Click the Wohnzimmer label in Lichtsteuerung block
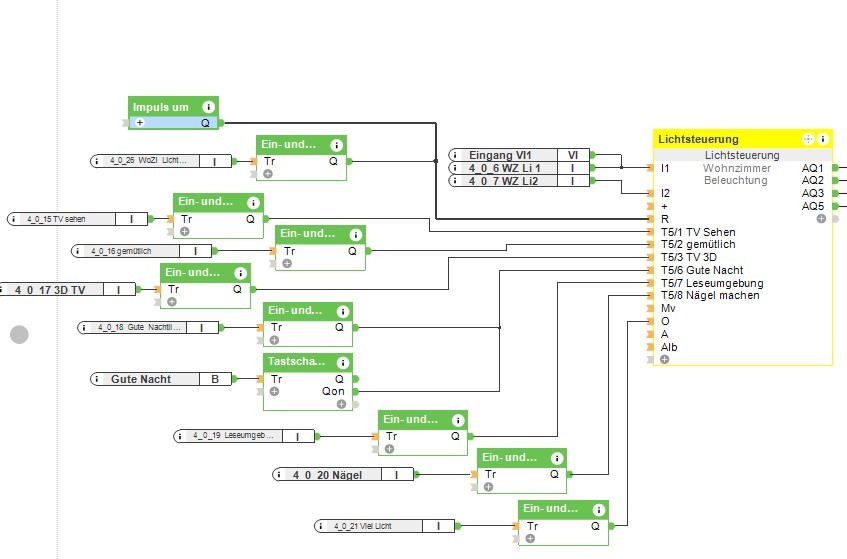Screen dimensions: 847x559 (x=737, y=168)
